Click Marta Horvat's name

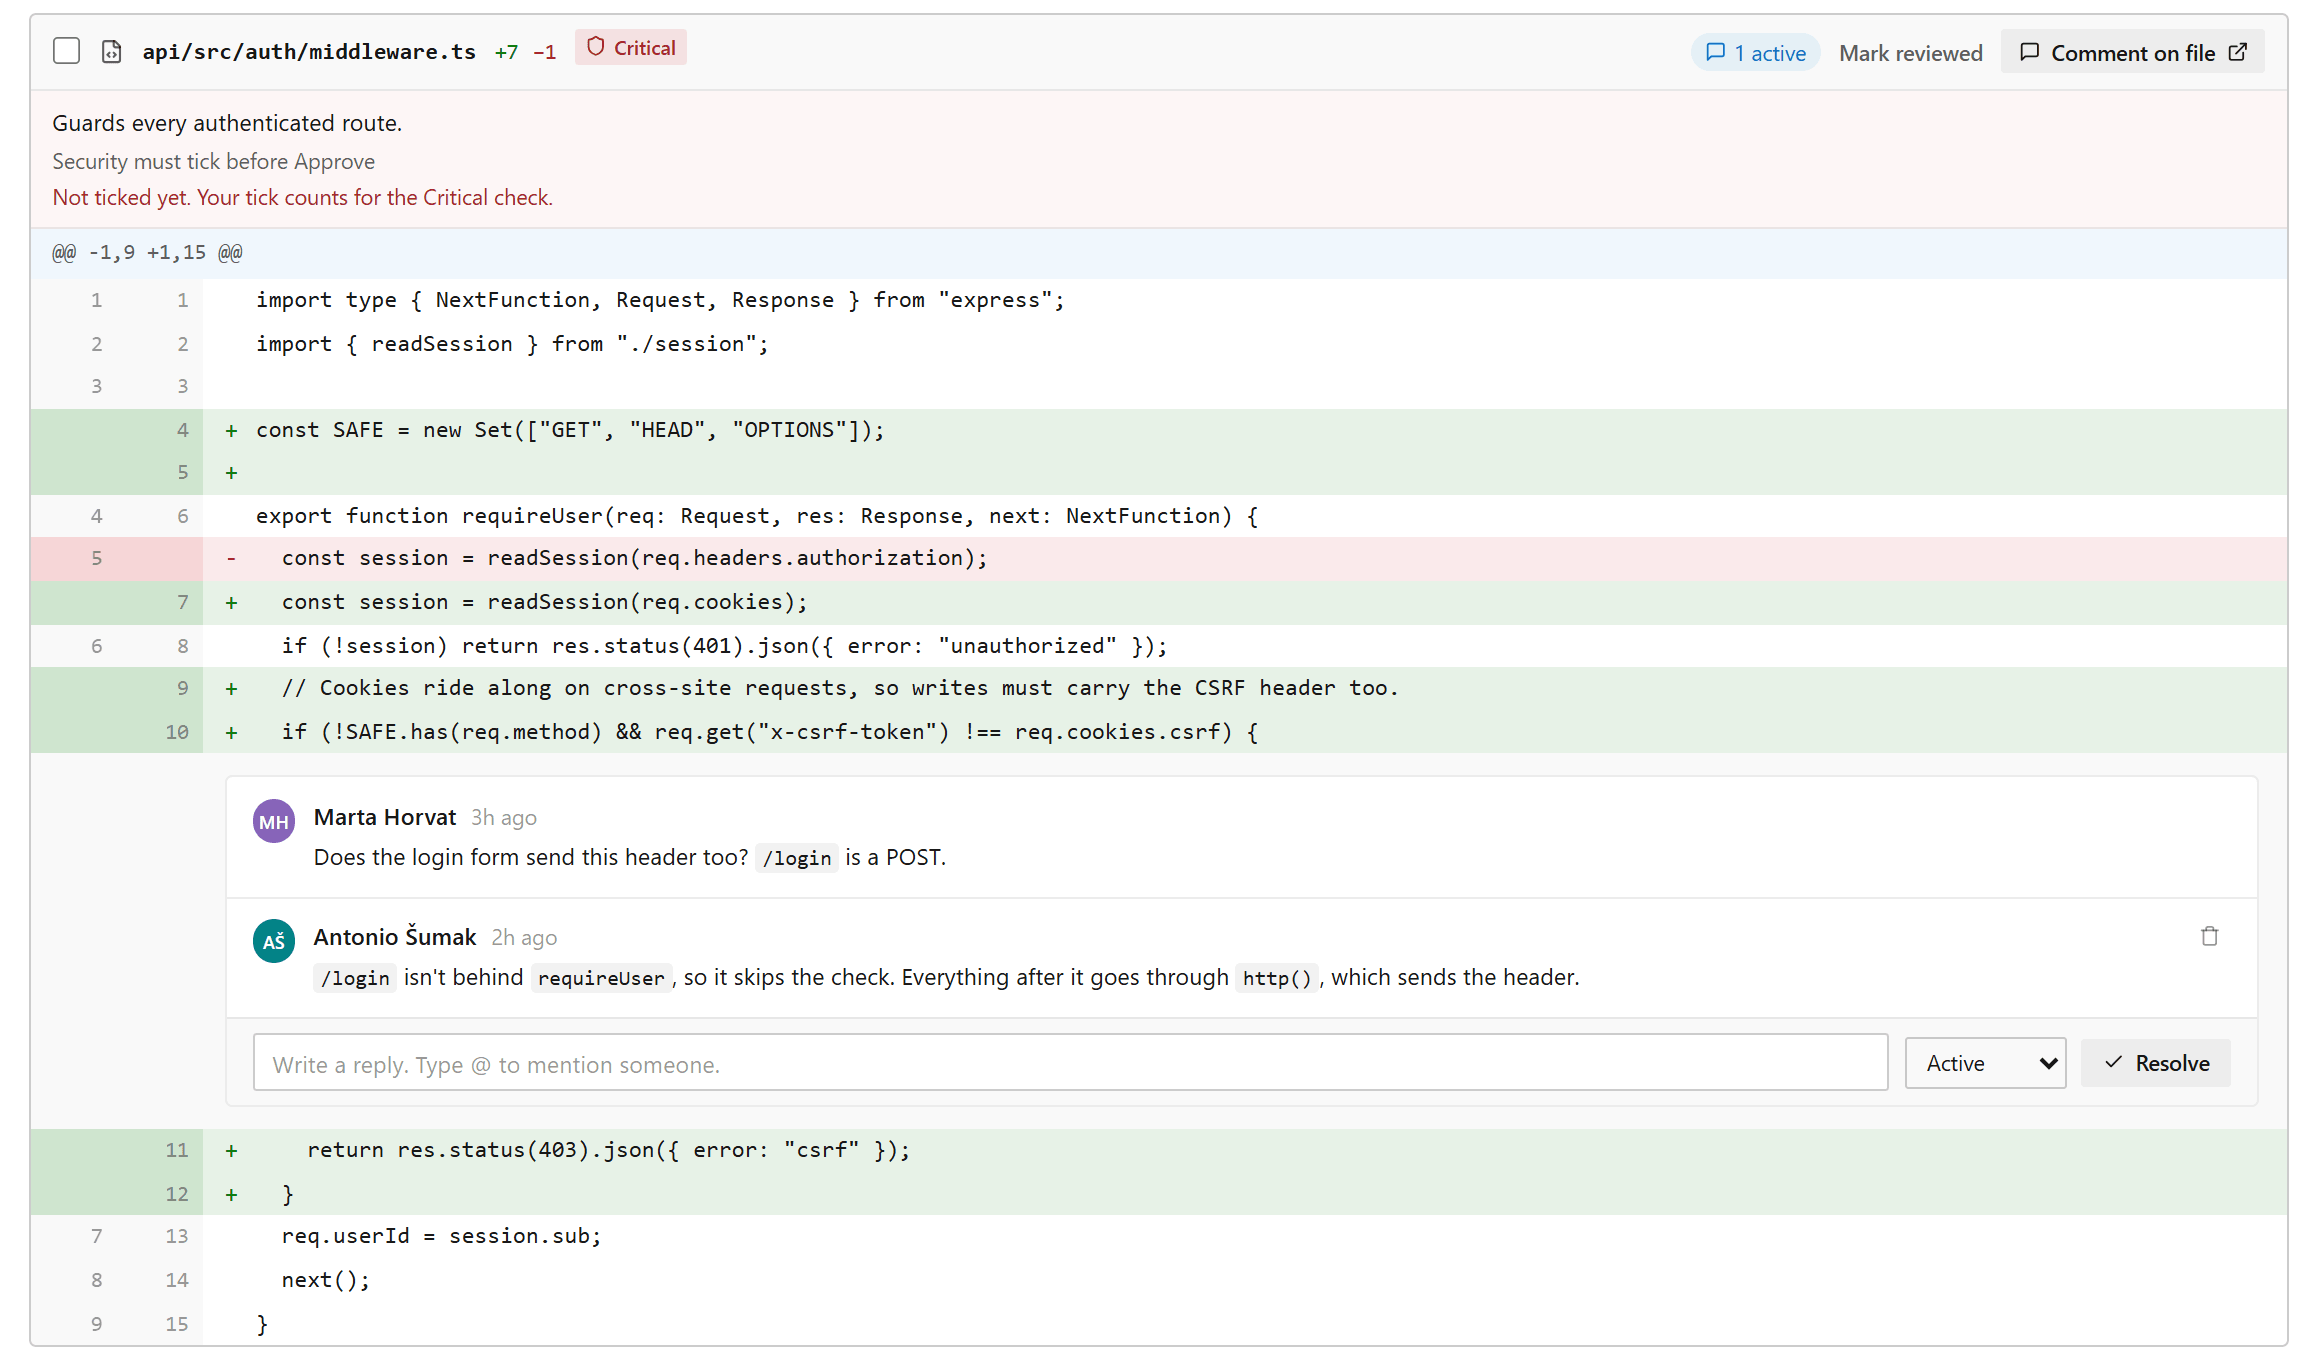(385, 817)
